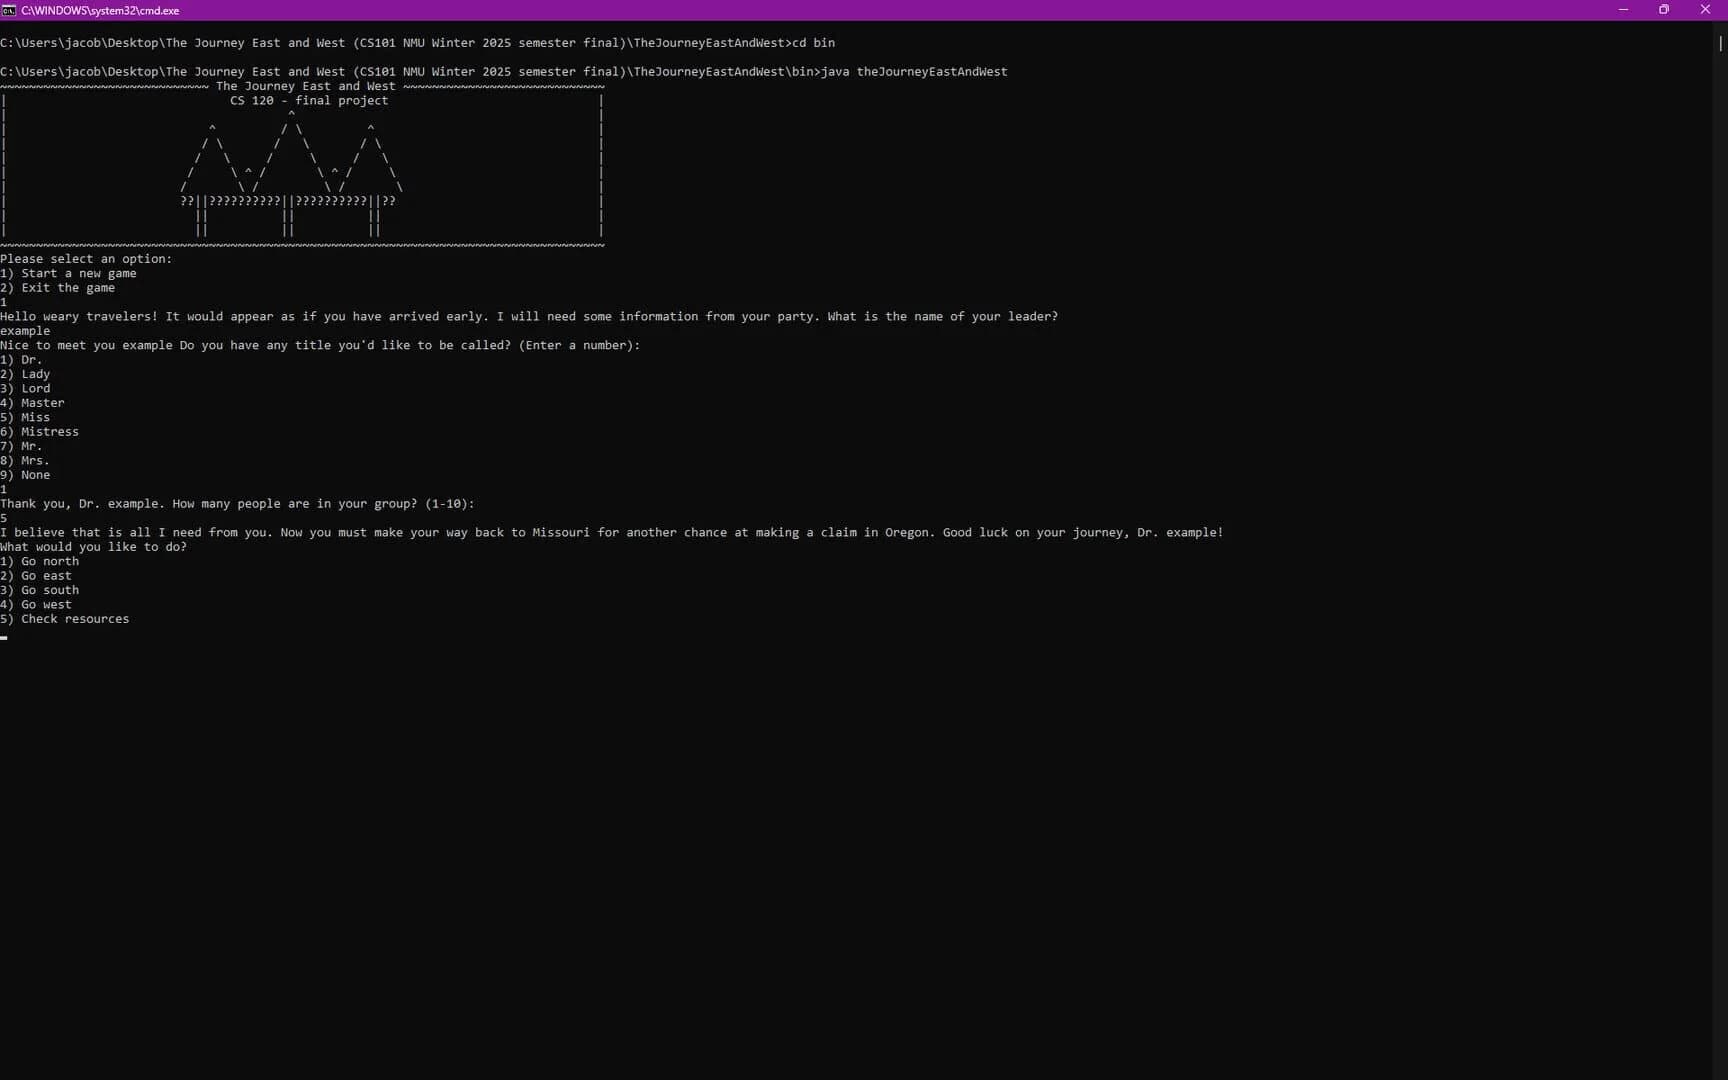
Task: Click the '8) Mrs.' title option
Action: (x=25, y=461)
